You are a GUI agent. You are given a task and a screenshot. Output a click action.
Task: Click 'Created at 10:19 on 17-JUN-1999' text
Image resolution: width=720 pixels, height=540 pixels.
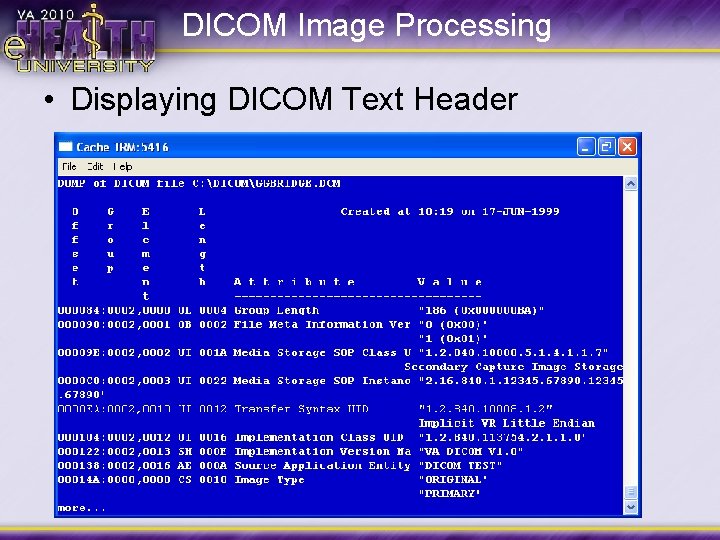click(x=450, y=212)
